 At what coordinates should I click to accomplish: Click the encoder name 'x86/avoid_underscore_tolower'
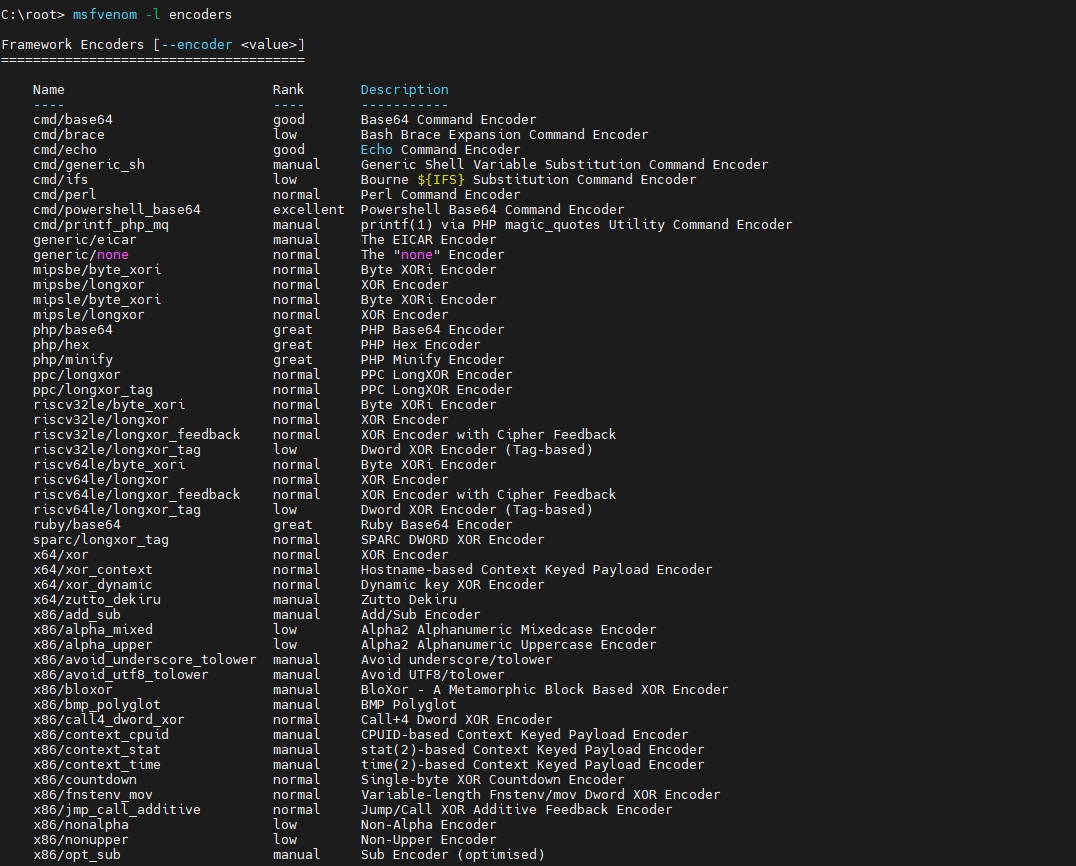pyautogui.click(x=145, y=660)
